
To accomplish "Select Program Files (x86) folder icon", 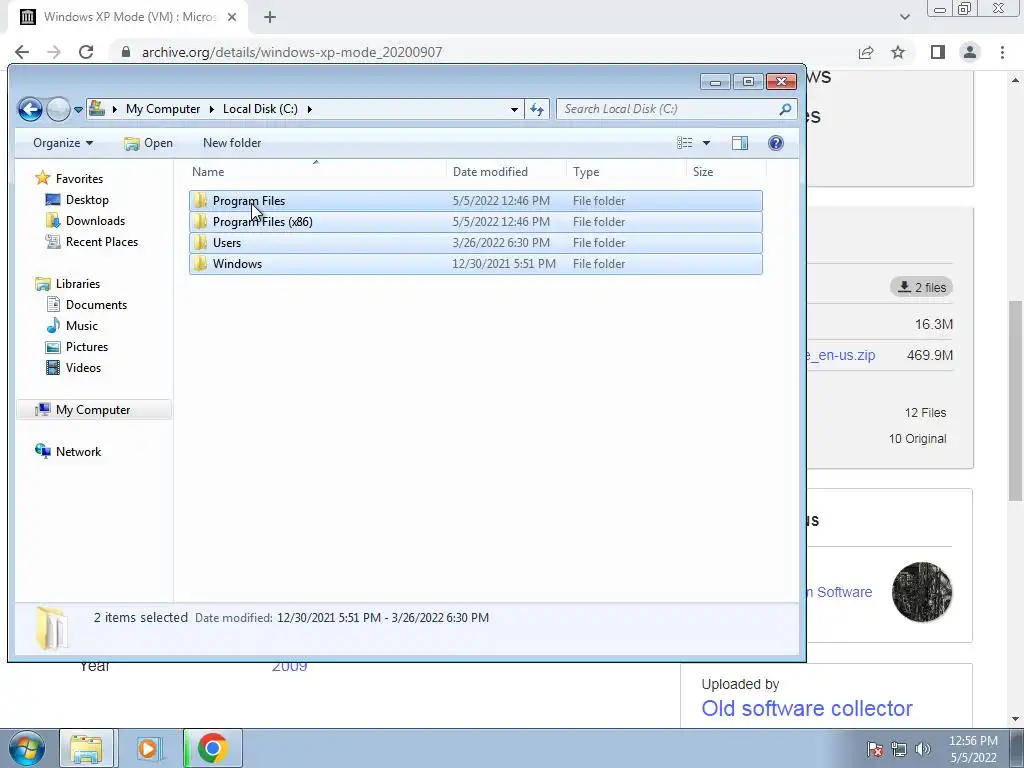I will tap(200, 221).
